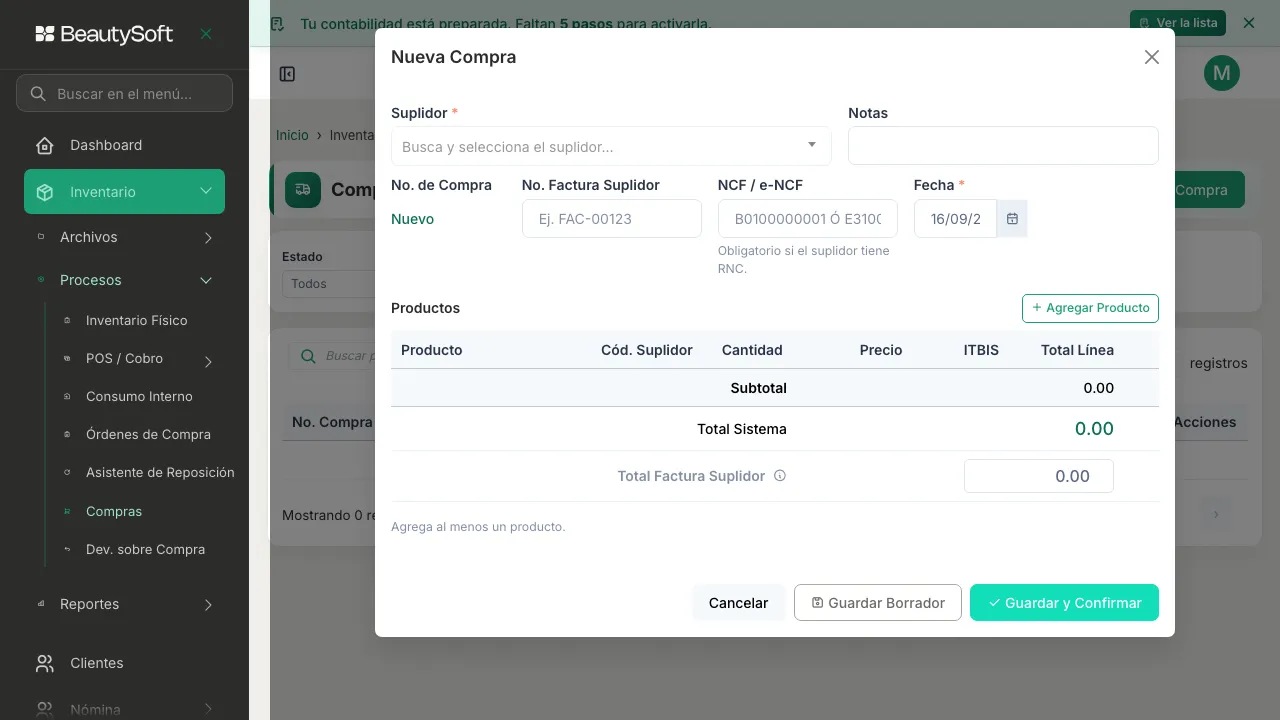Focus the No. Factura Suplidor field
This screenshot has width=1280, height=720.
612,219
